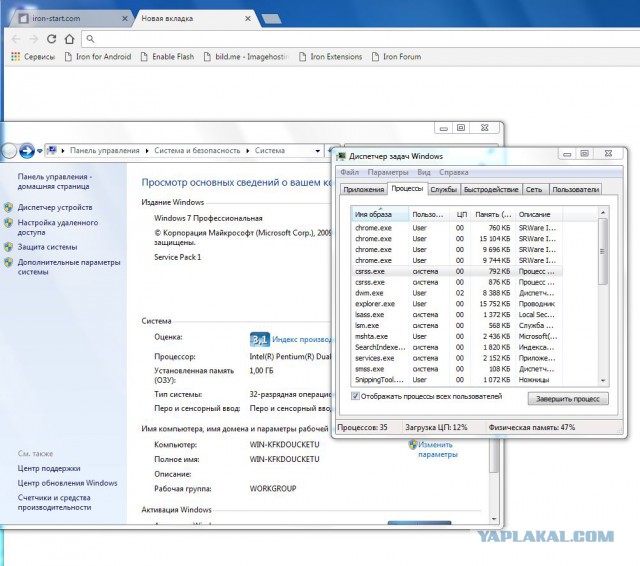Open recent pages dropdown in Control Panel
The width and height of the screenshot is (640, 566).
point(40,151)
